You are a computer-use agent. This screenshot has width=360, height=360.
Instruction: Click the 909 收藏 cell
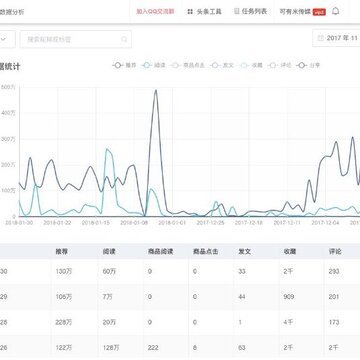(289, 297)
